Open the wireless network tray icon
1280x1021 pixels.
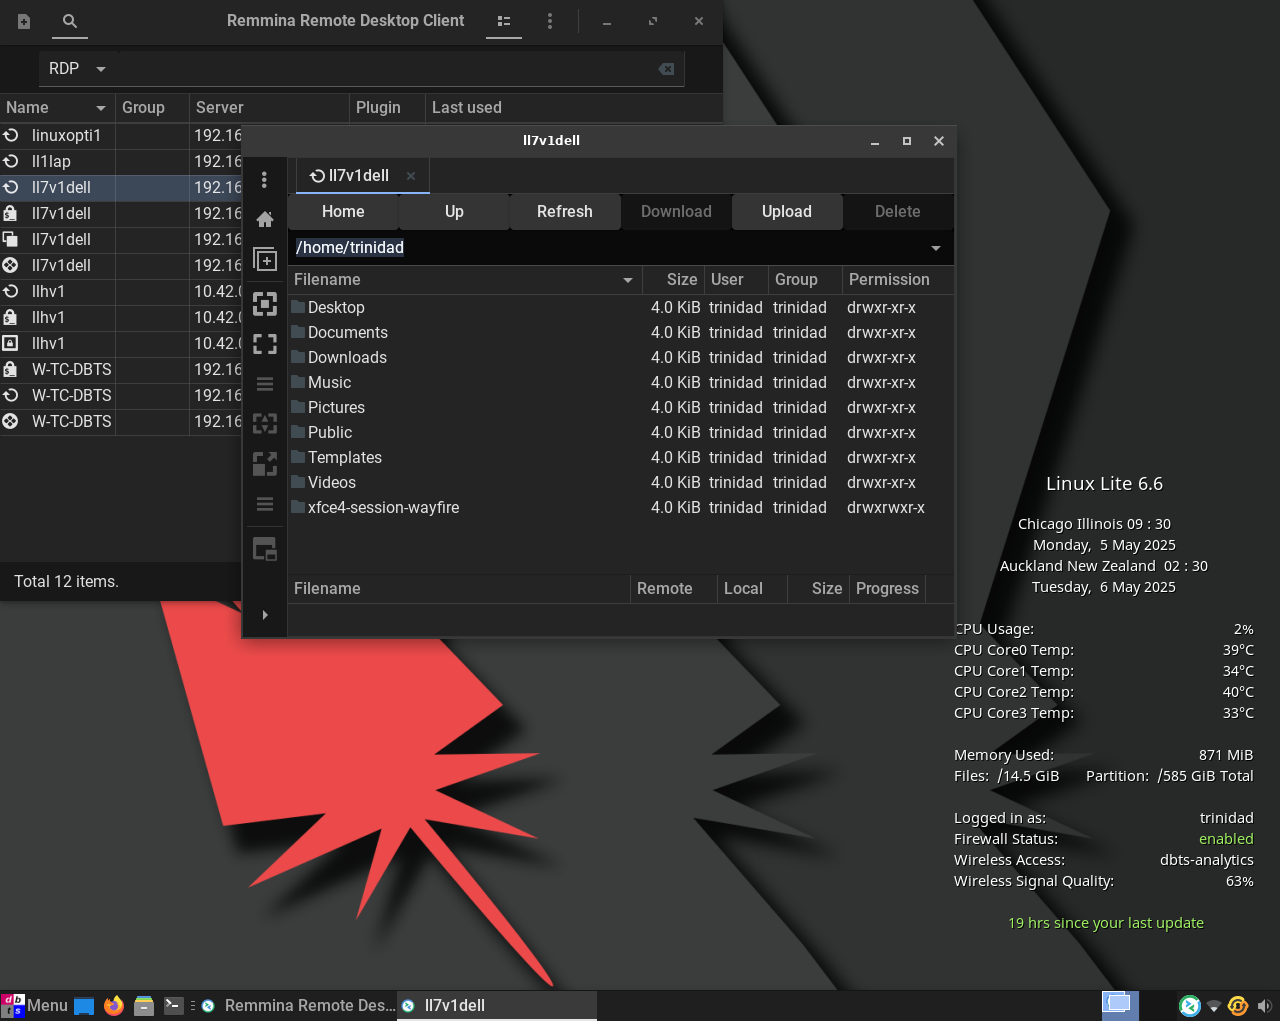(x=1214, y=1006)
